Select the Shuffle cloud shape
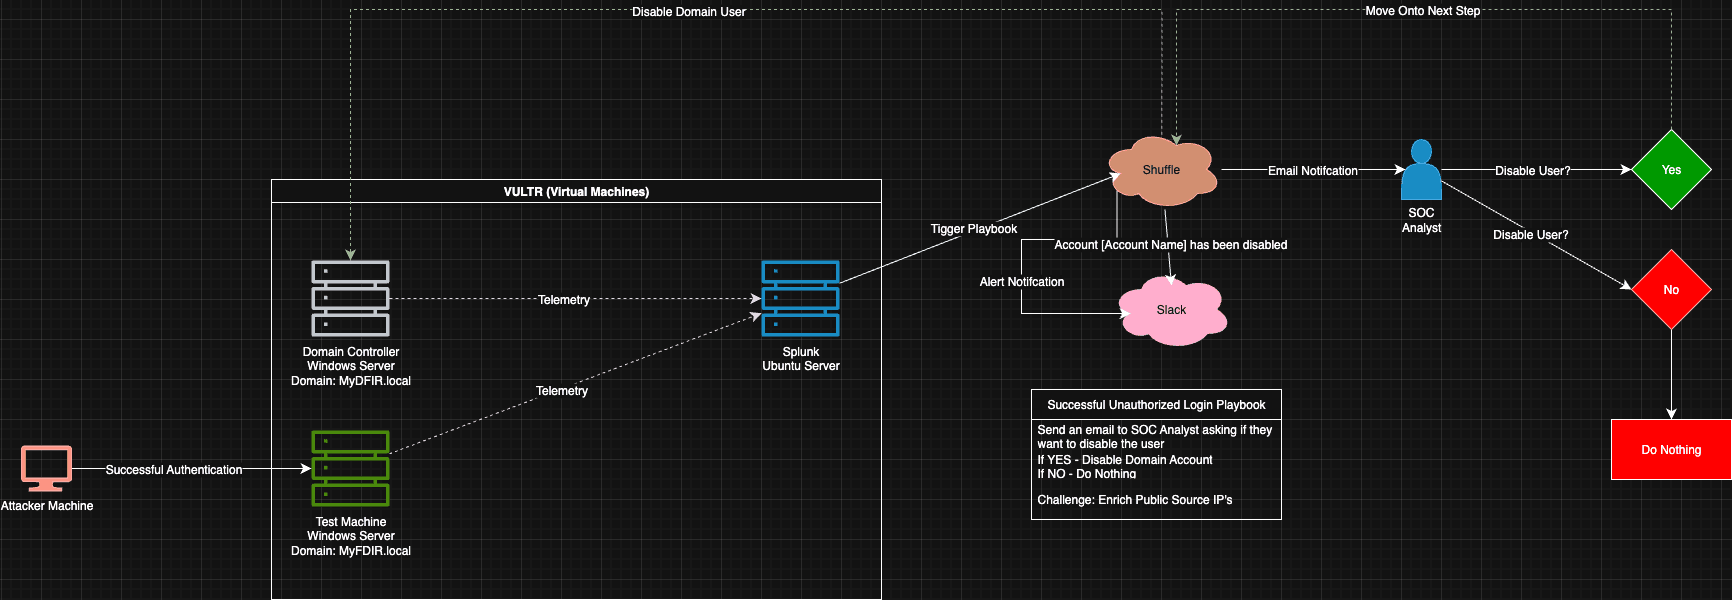The image size is (1732, 600). click(x=1163, y=172)
